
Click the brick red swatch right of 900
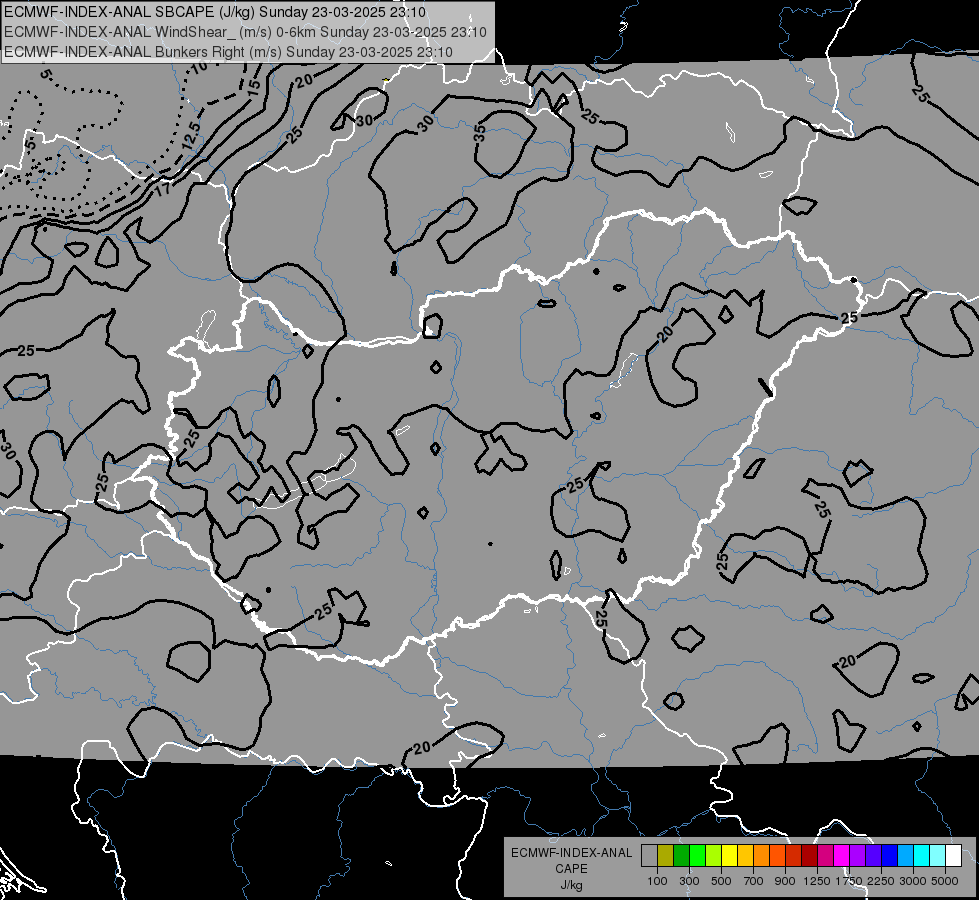tap(794, 856)
